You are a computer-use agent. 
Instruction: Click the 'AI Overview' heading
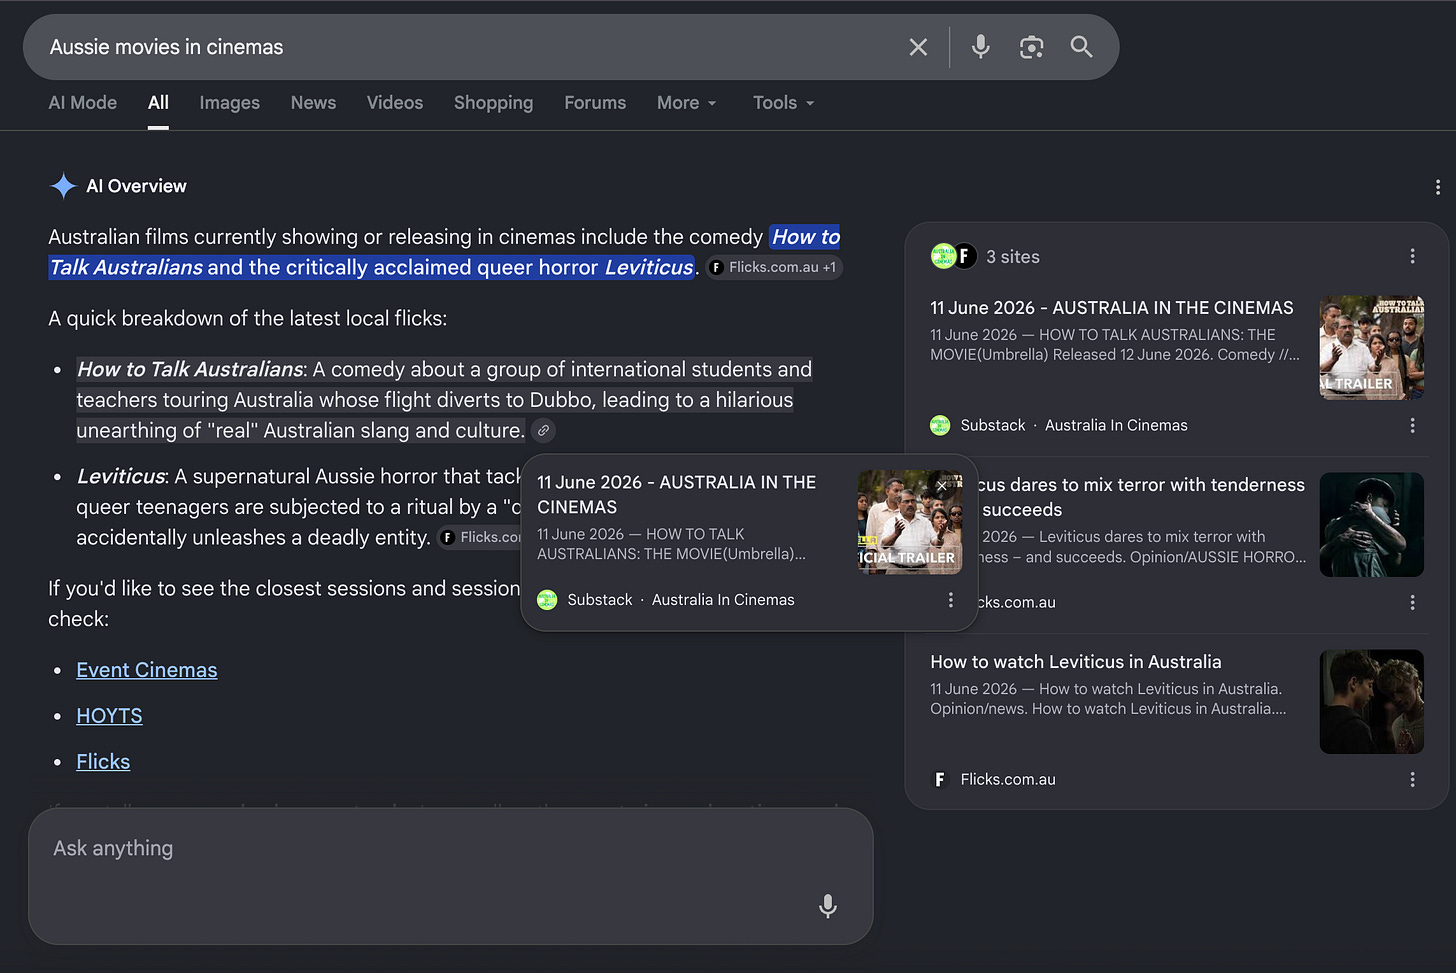136,186
